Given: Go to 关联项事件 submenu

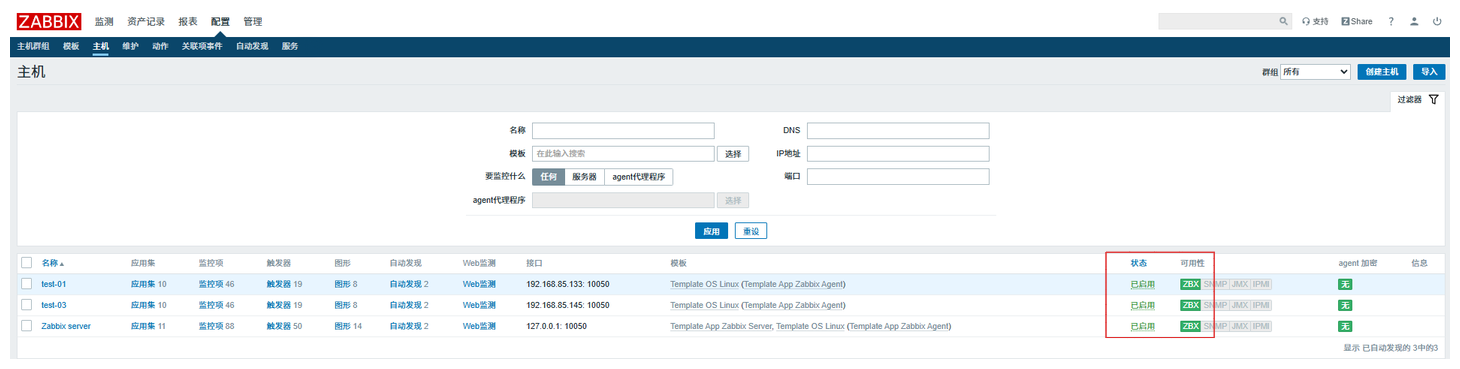Looking at the screenshot, I should pos(202,46).
